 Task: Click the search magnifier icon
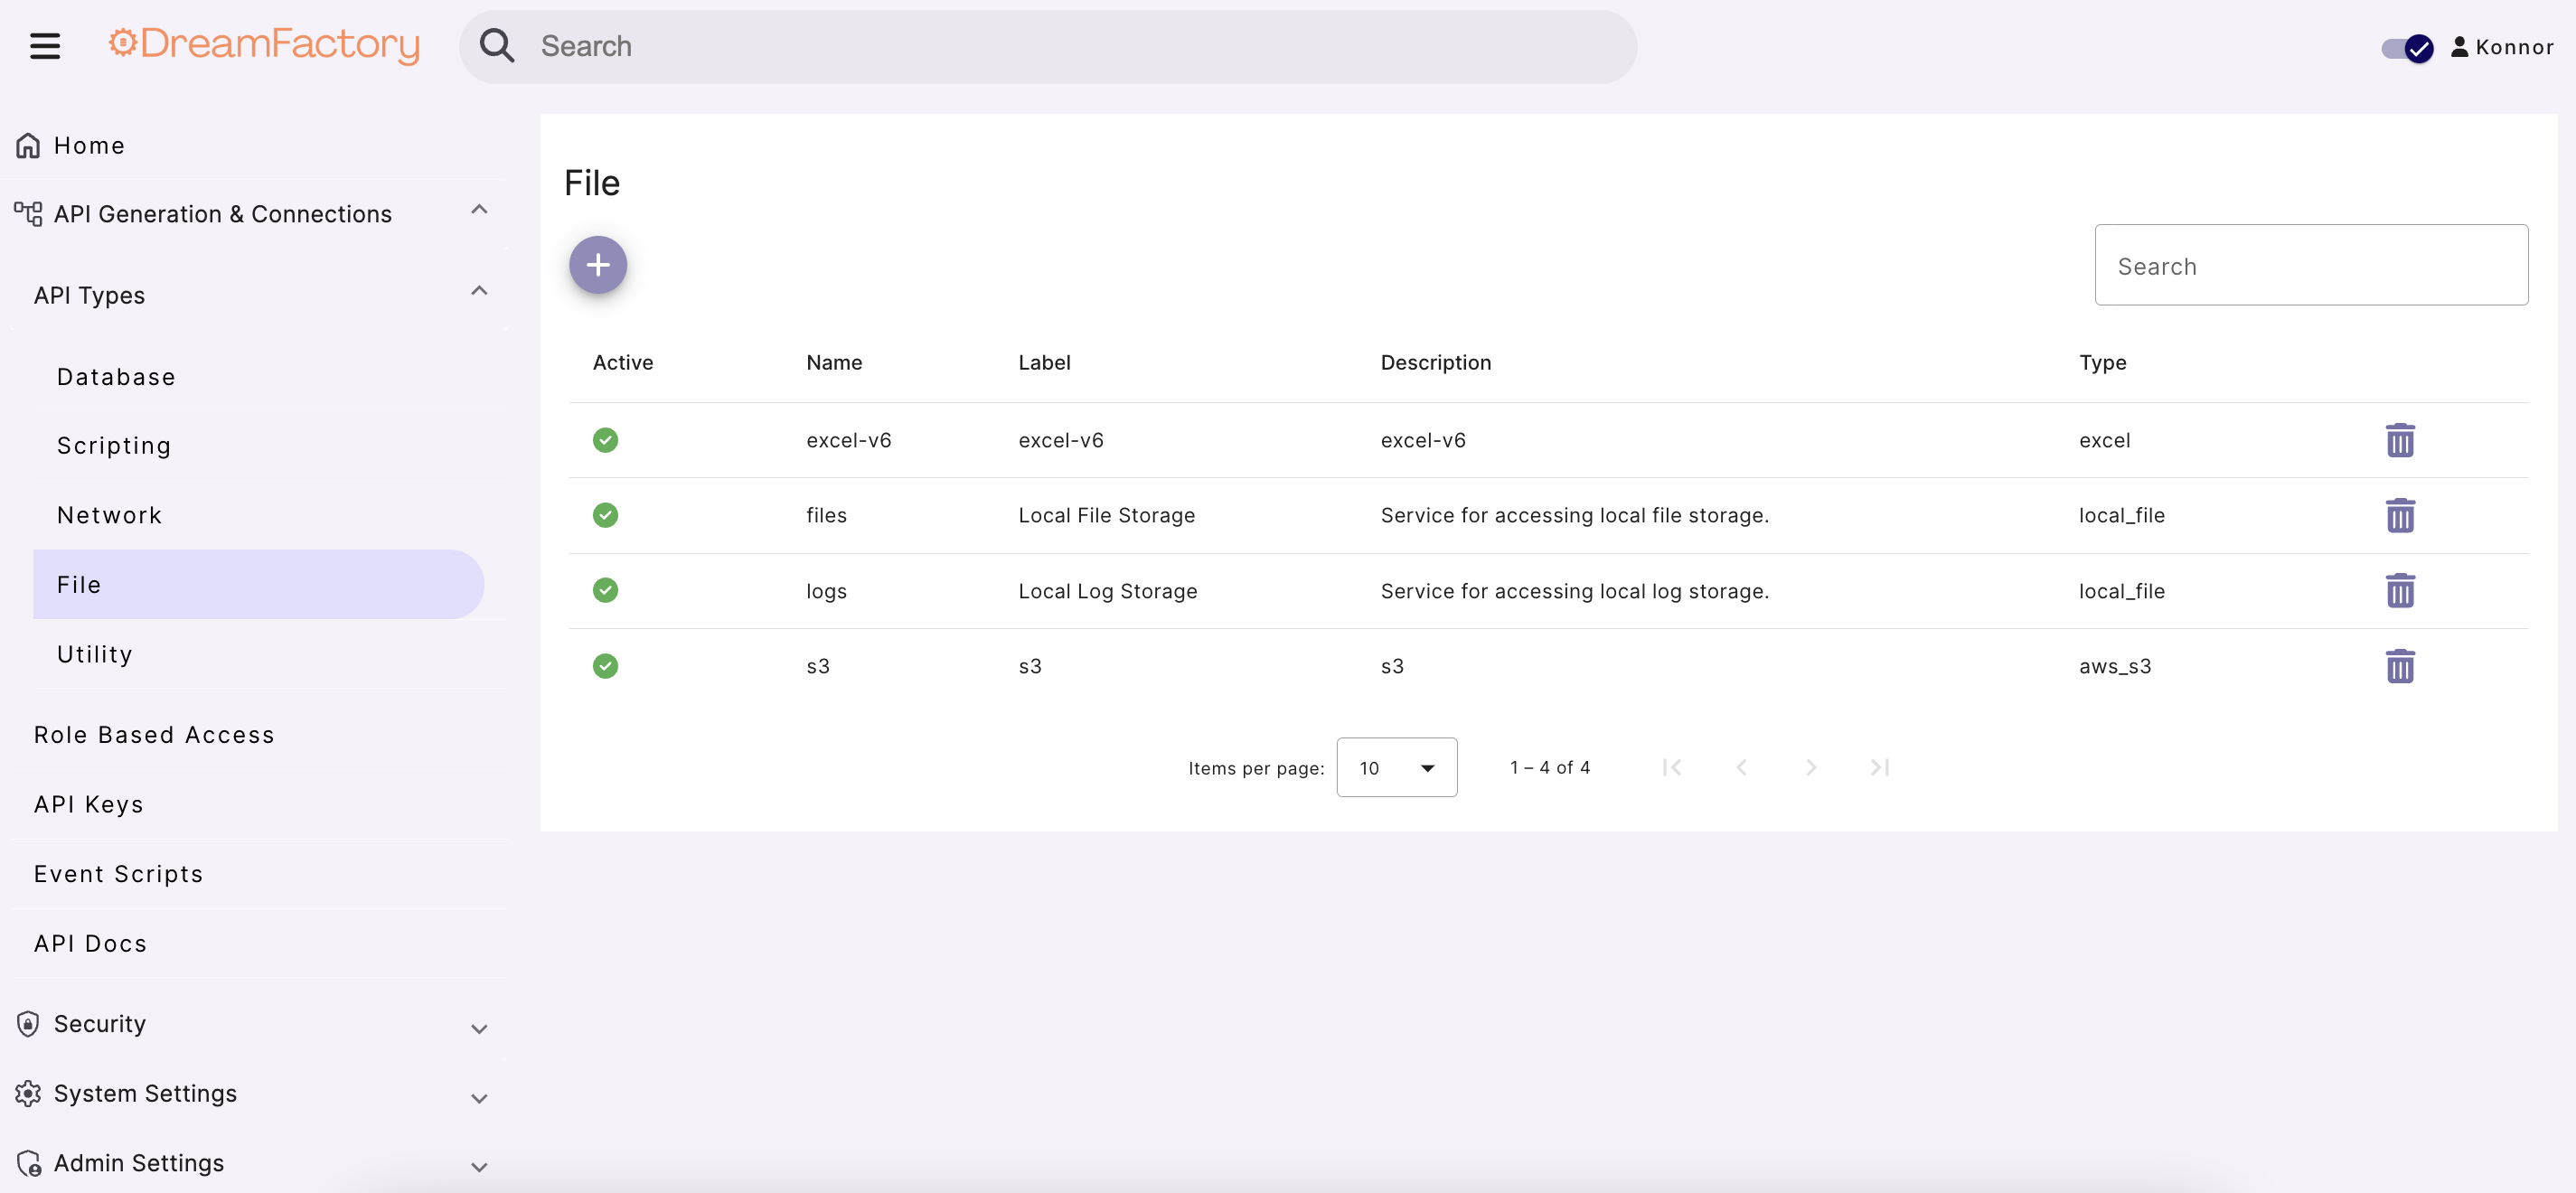497,45
